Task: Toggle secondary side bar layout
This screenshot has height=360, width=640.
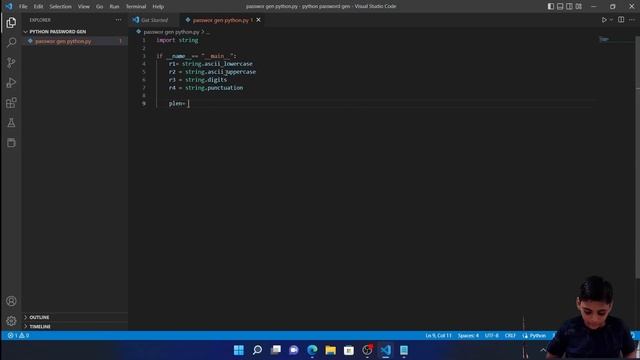Action: coord(569,6)
